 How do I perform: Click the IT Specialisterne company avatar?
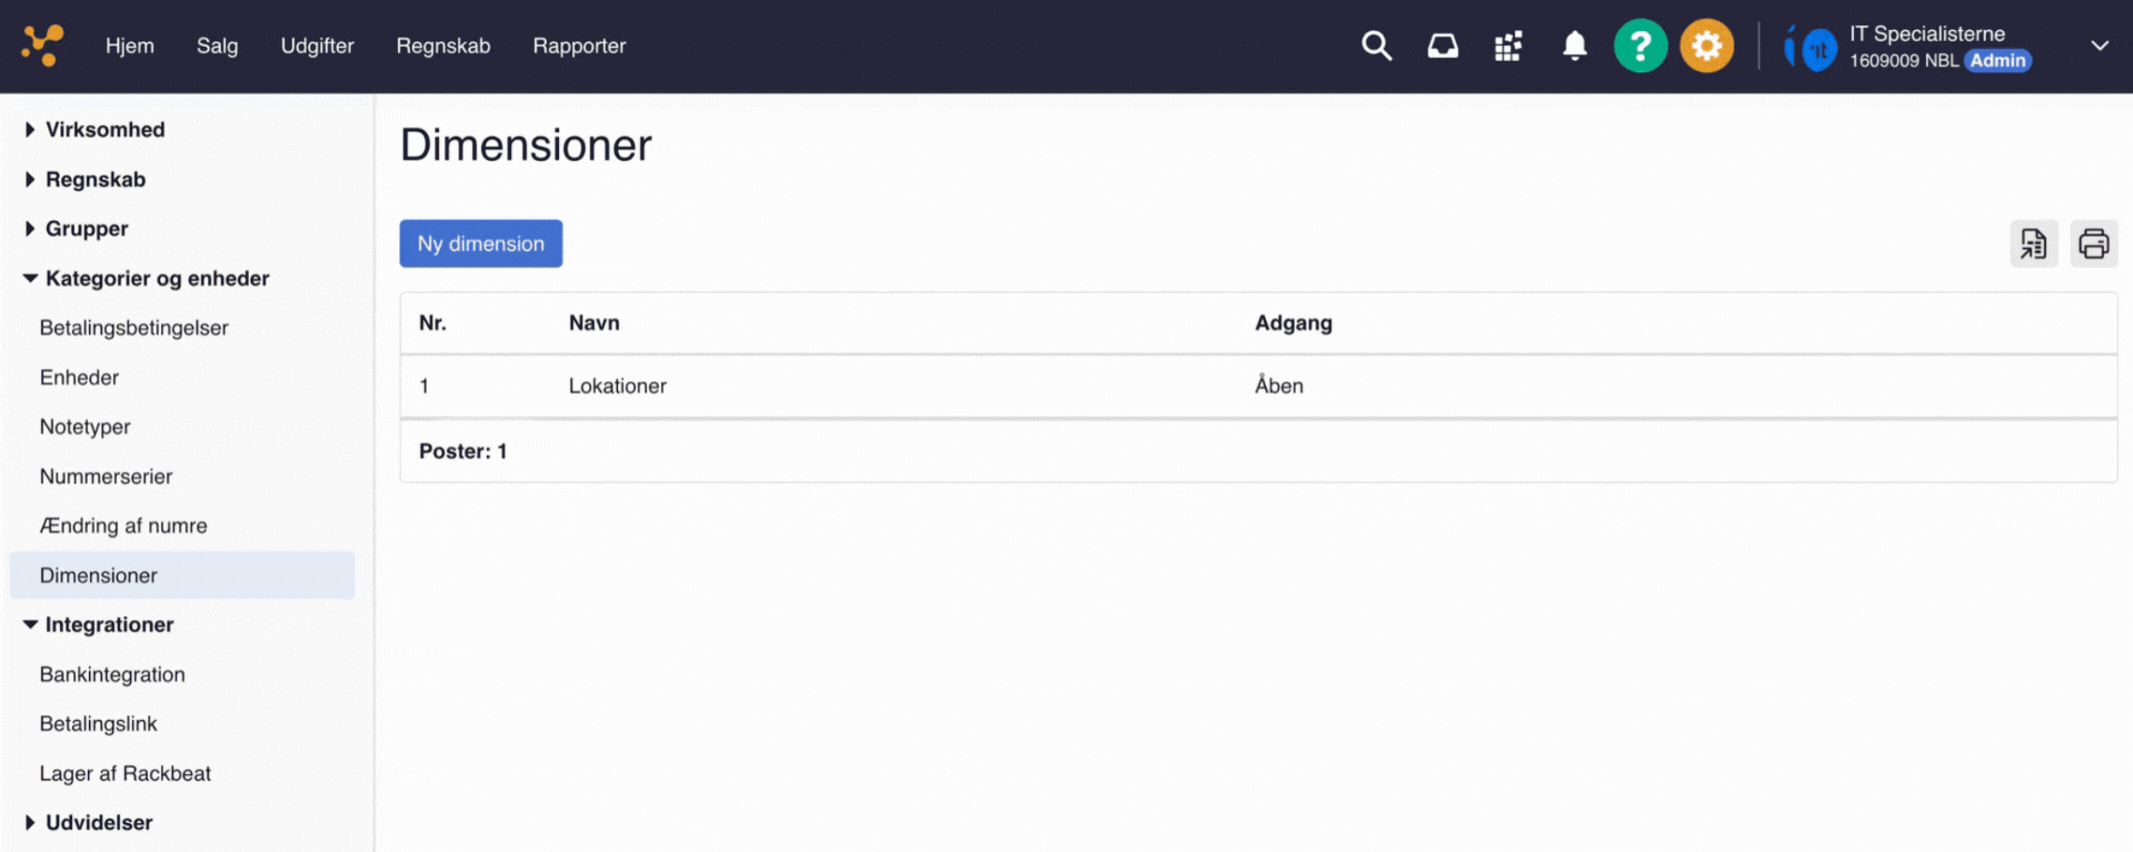click(1812, 47)
